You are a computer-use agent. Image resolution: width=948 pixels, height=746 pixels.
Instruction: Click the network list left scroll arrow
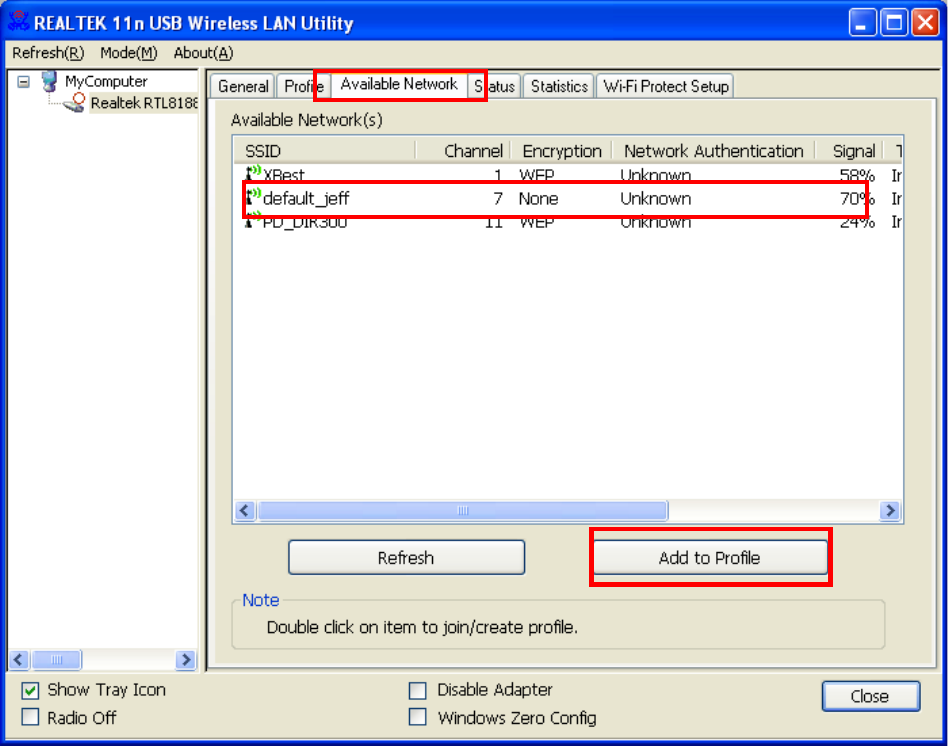coord(244,511)
